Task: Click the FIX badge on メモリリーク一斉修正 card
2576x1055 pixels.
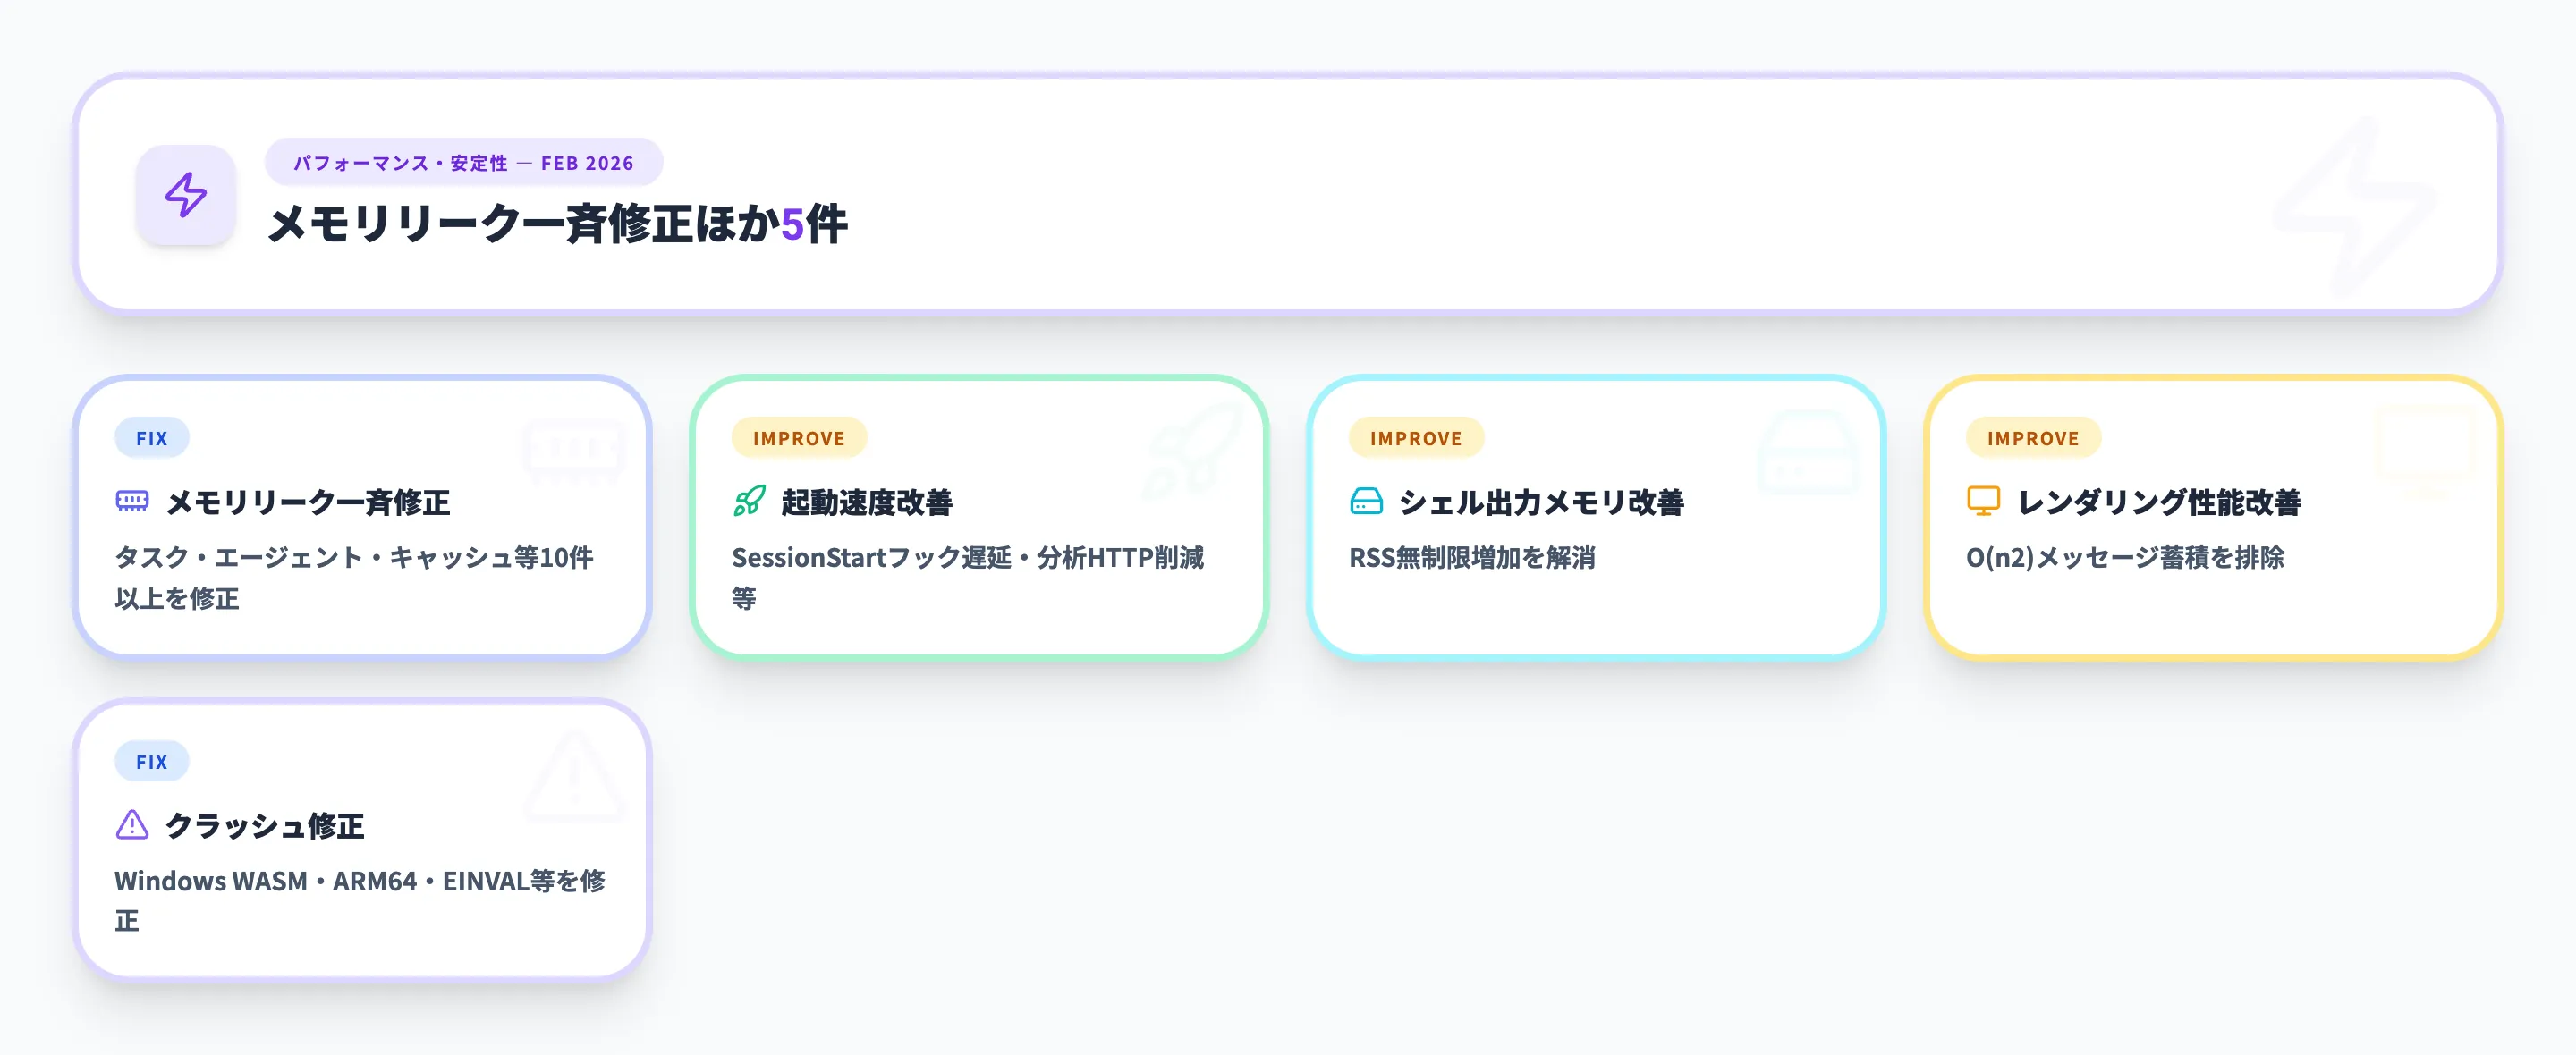Action: (152, 437)
